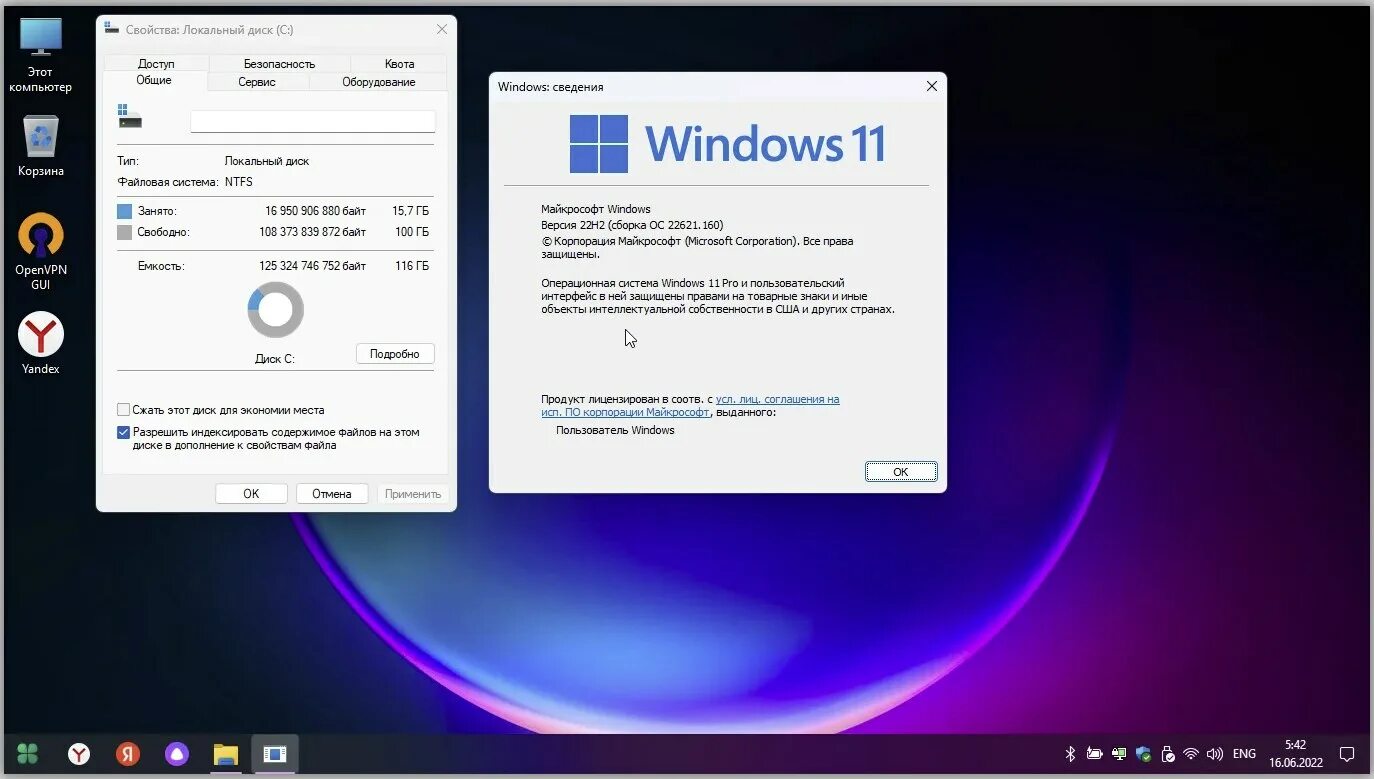1374x779 pixels.
Task: Click the NTFS file system value
Action: tap(239, 182)
